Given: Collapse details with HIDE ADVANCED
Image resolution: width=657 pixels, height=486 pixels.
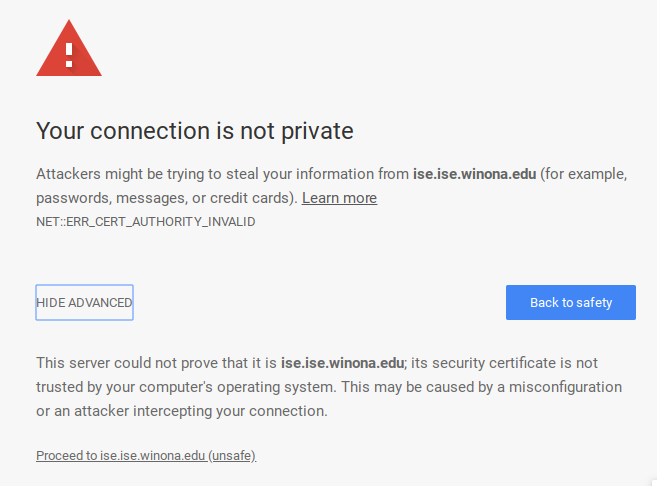Looking at the screenshot, I should tap(84, 303).
